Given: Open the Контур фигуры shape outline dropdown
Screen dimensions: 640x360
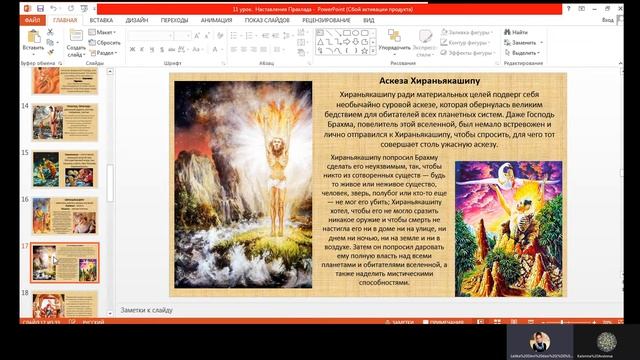Looking at the screenshot, I should pyautogui.click(x=465, y=42).
